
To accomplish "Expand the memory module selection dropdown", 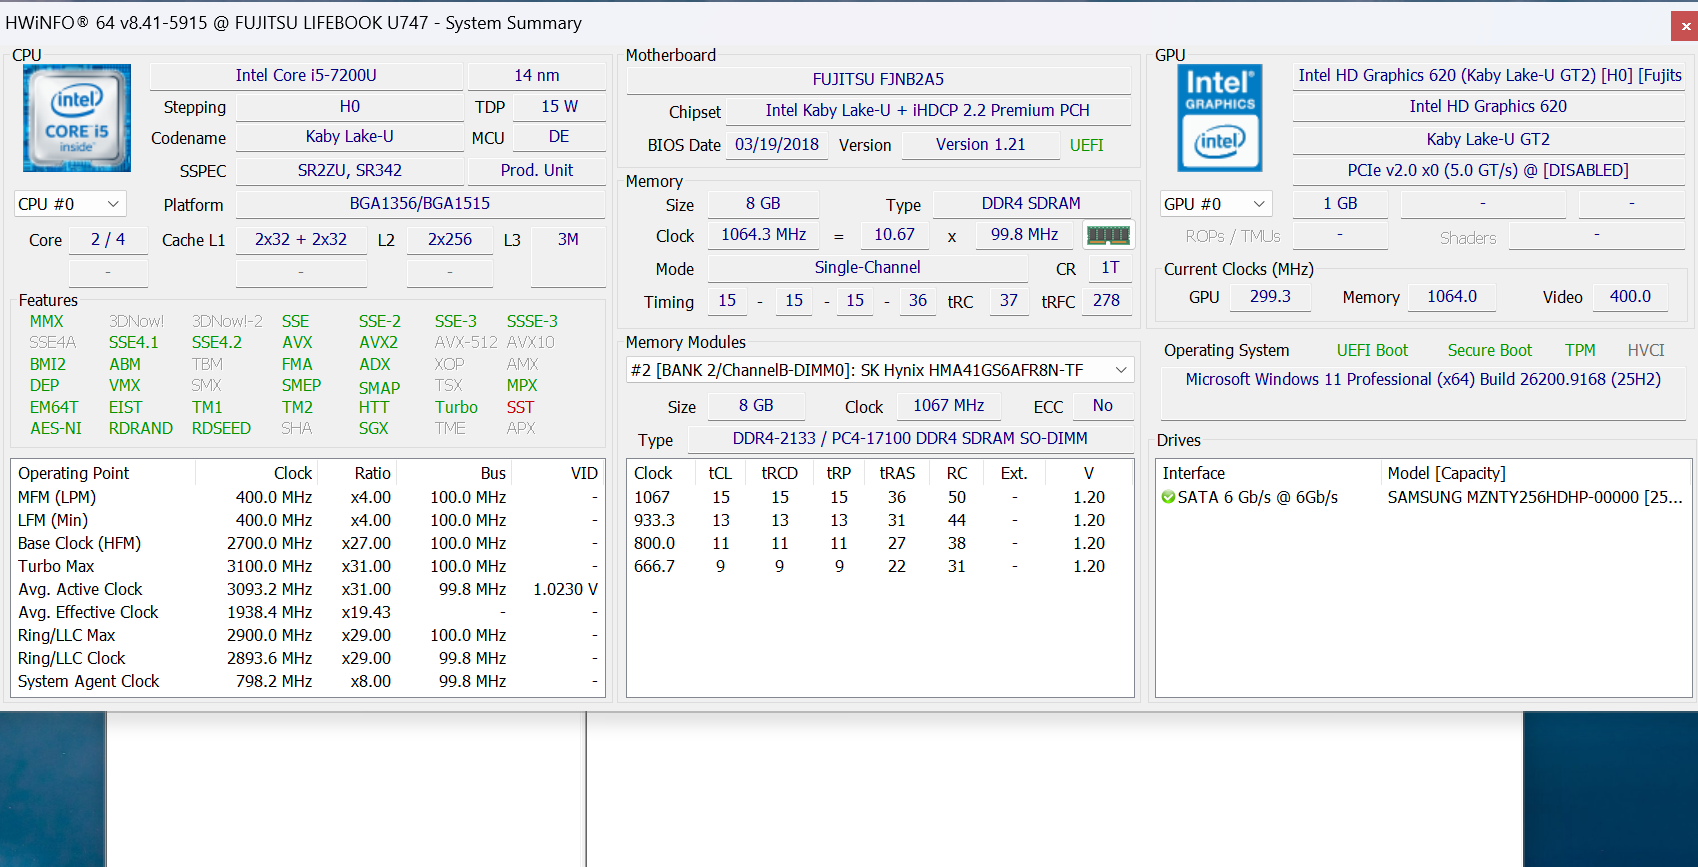I will point(880,370).
